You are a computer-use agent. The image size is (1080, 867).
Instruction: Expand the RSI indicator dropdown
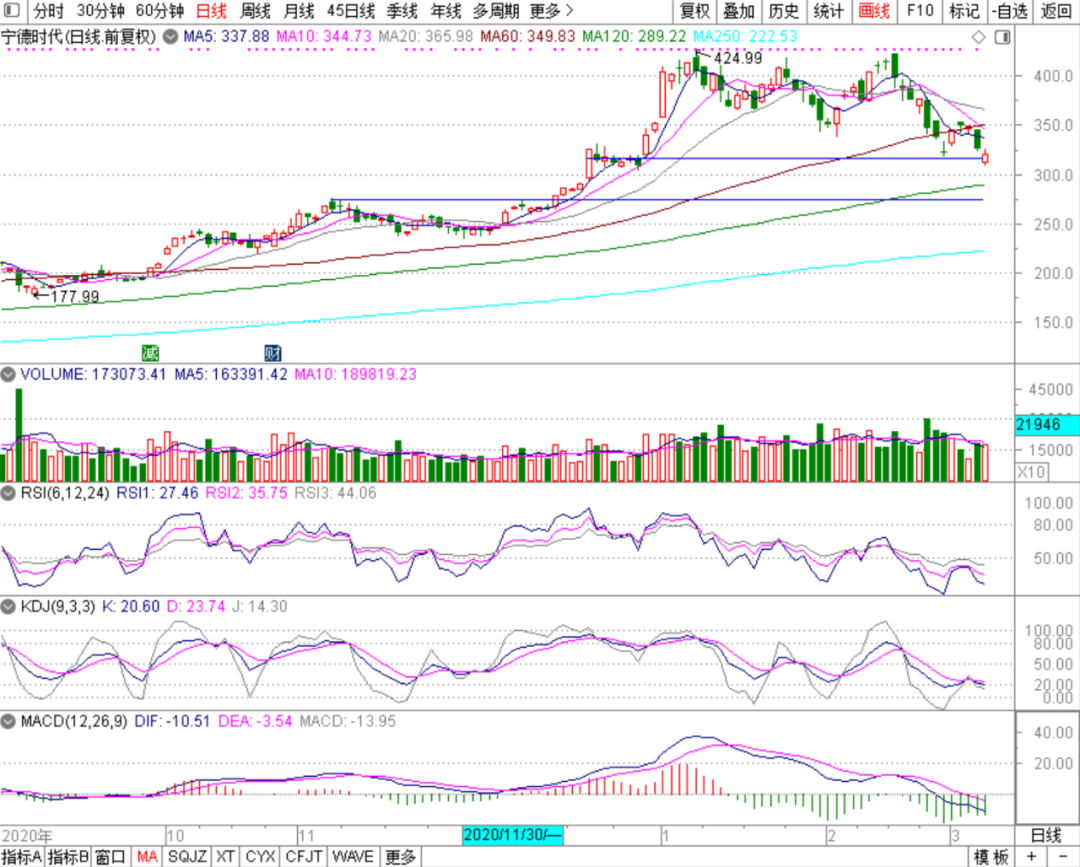(x=8, y=493)
